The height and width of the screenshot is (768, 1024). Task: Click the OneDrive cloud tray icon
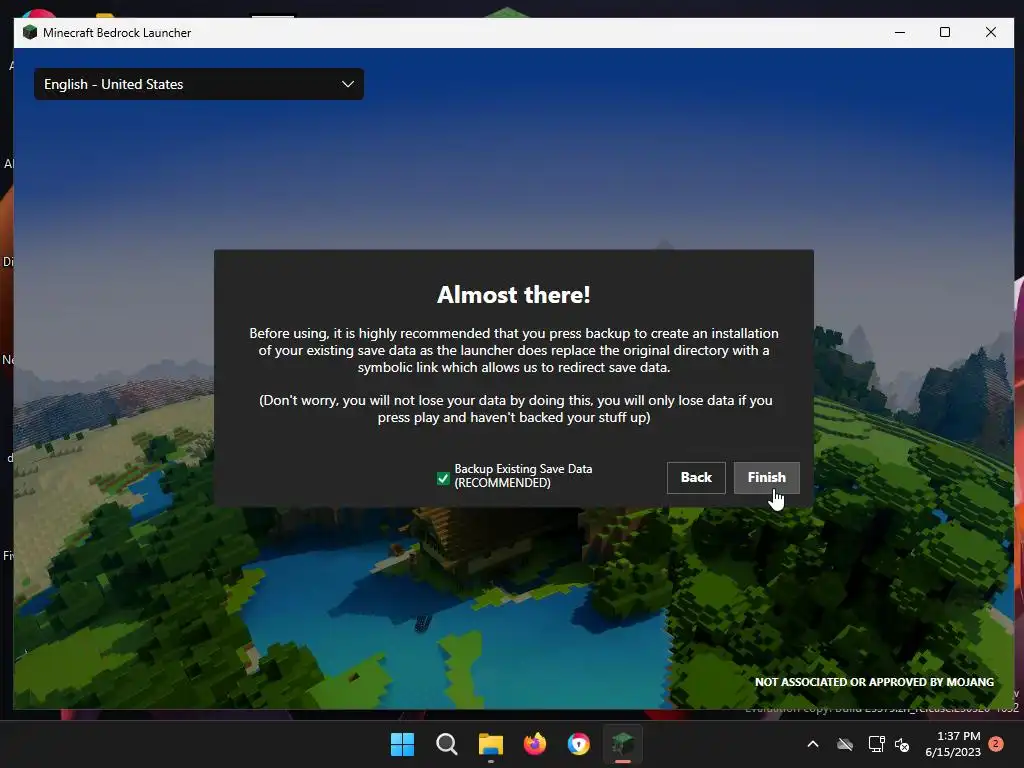(845, 744)
